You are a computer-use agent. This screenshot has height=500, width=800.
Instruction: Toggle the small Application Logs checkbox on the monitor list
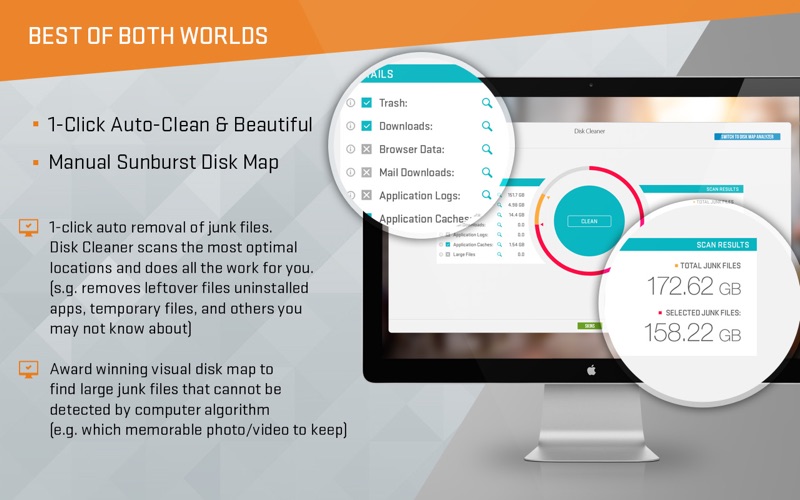click(x=448, y=235)
